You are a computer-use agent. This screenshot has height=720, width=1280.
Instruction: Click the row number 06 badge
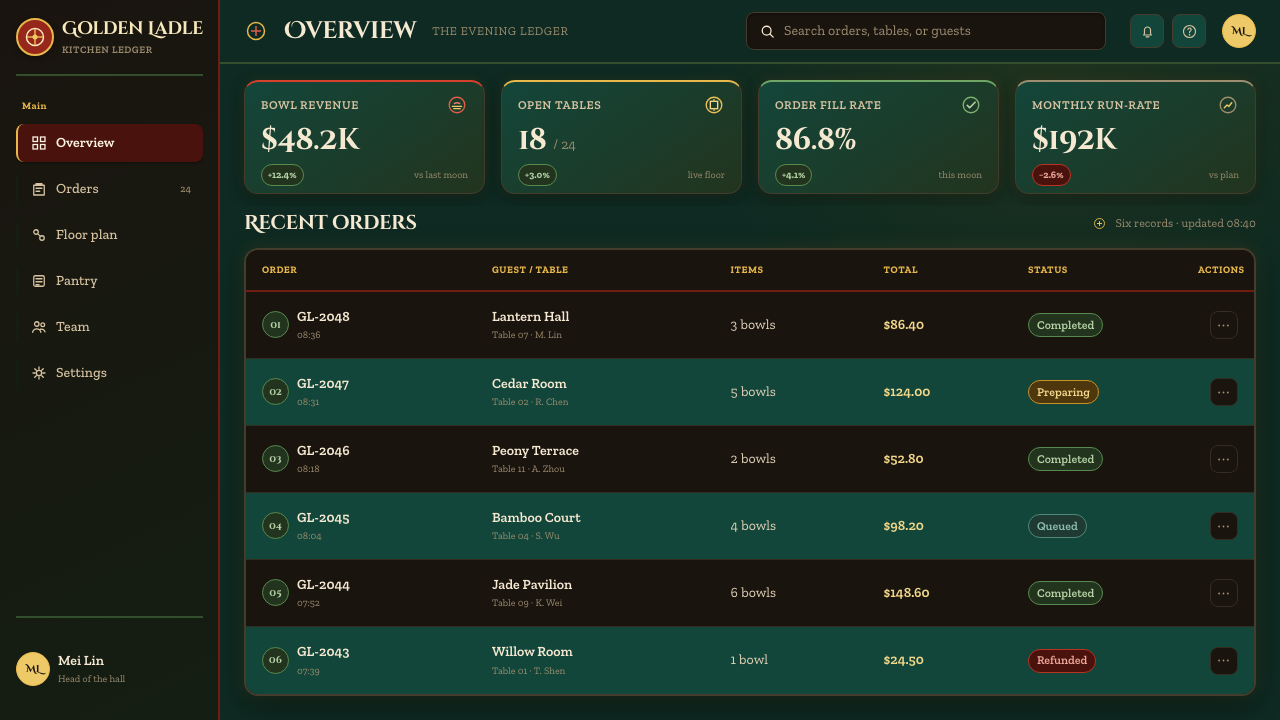275,660
